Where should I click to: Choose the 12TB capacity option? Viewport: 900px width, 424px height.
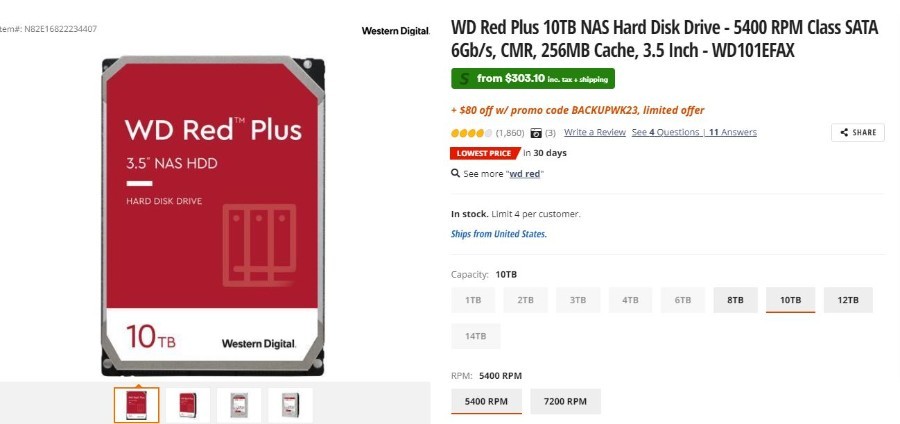848,300
